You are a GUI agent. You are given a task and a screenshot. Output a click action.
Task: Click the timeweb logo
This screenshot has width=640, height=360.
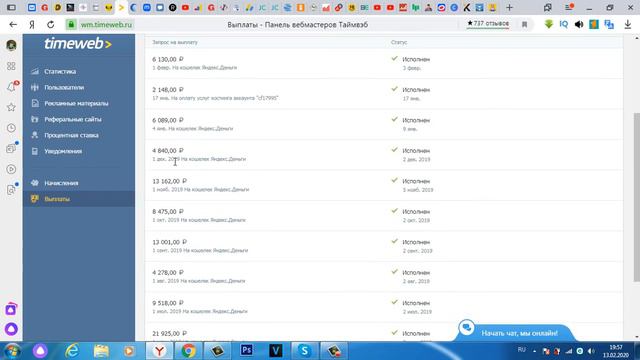(78, 43)
